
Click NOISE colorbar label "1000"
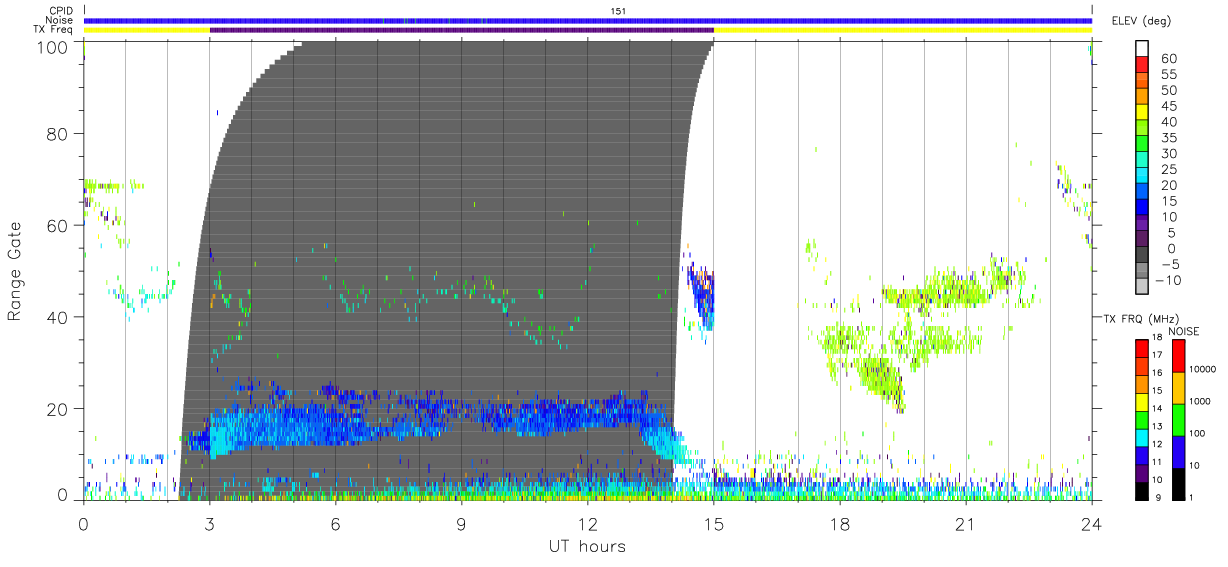[x=1200, y=401]
